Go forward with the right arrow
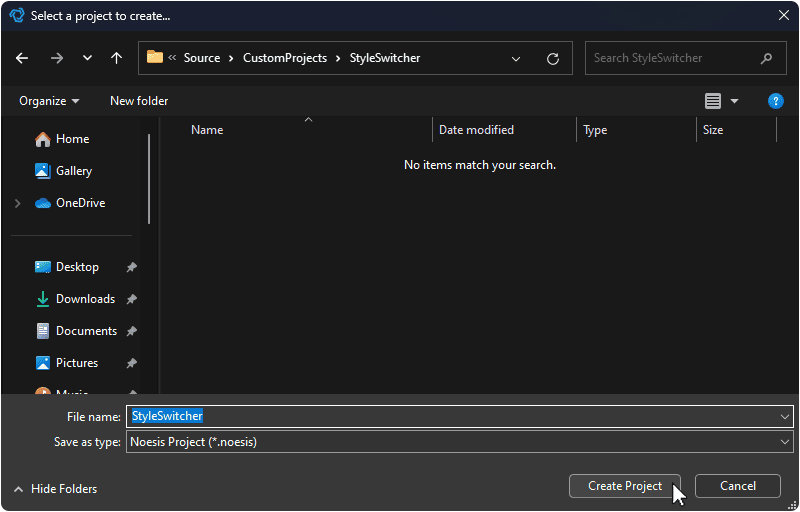This screenshot has height=512, width=800. [57, 58]
